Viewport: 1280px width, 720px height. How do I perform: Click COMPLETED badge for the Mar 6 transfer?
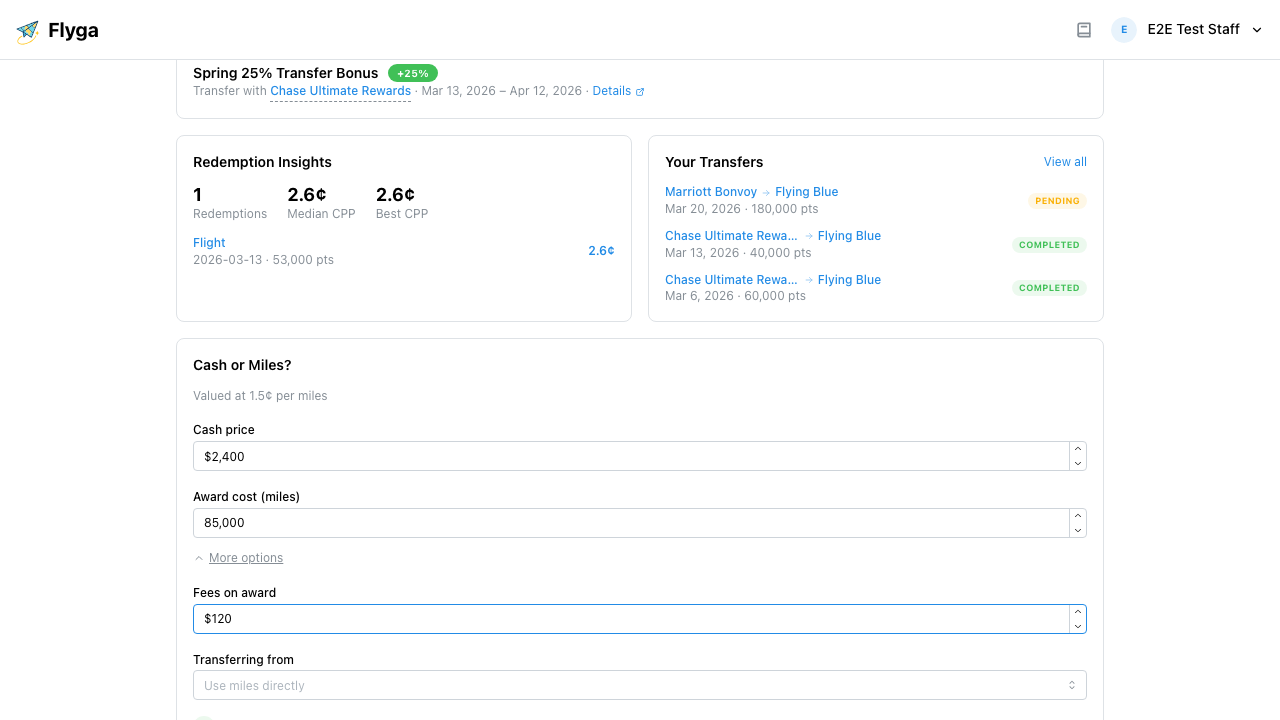1049,288
